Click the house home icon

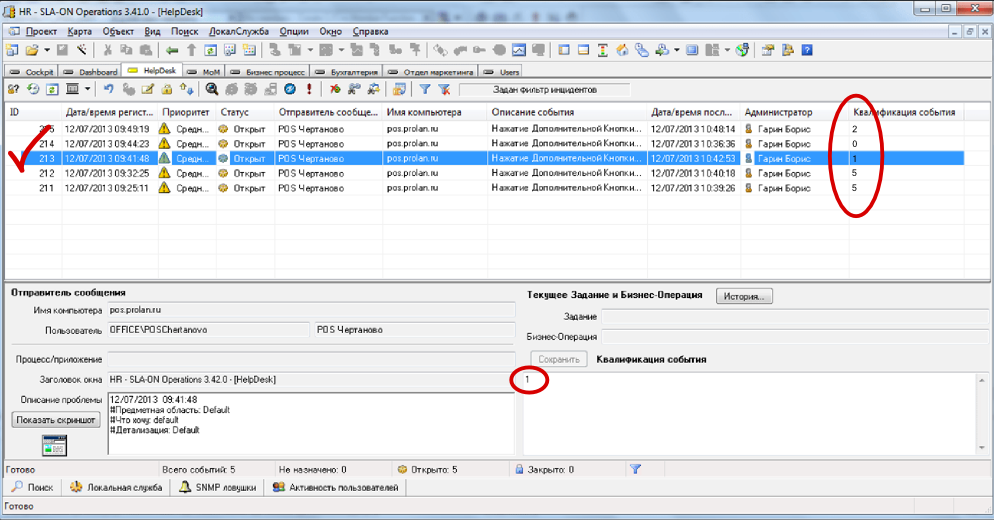(x=623, y=50)
